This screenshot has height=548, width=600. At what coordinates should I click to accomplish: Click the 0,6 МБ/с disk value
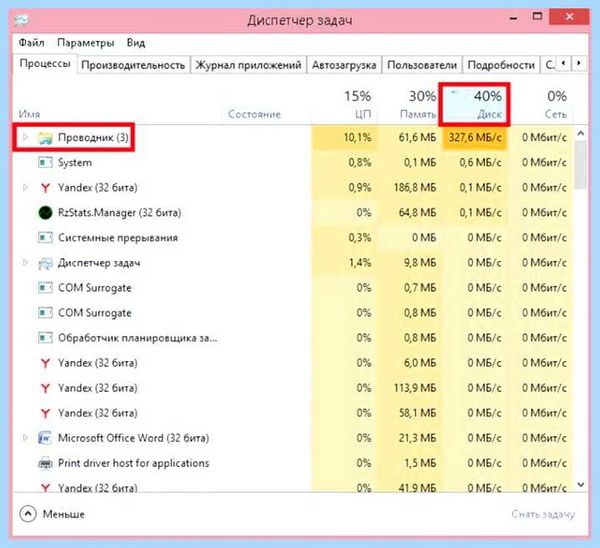pyautogui.click(x=480, y=163)
